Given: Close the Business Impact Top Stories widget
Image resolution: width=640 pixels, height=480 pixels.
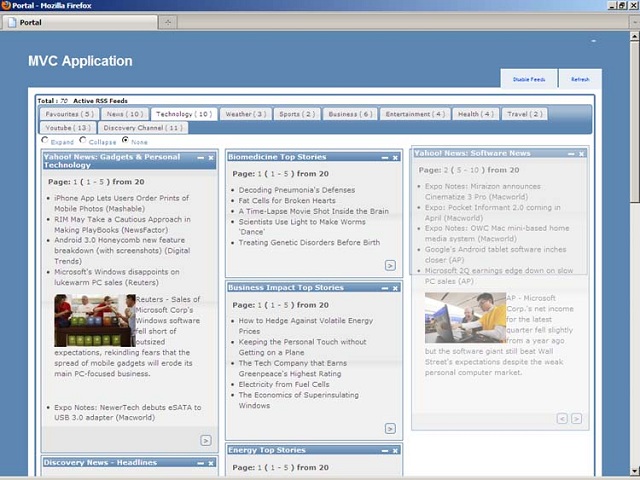Looking at the screenshot, I should 395,288.
